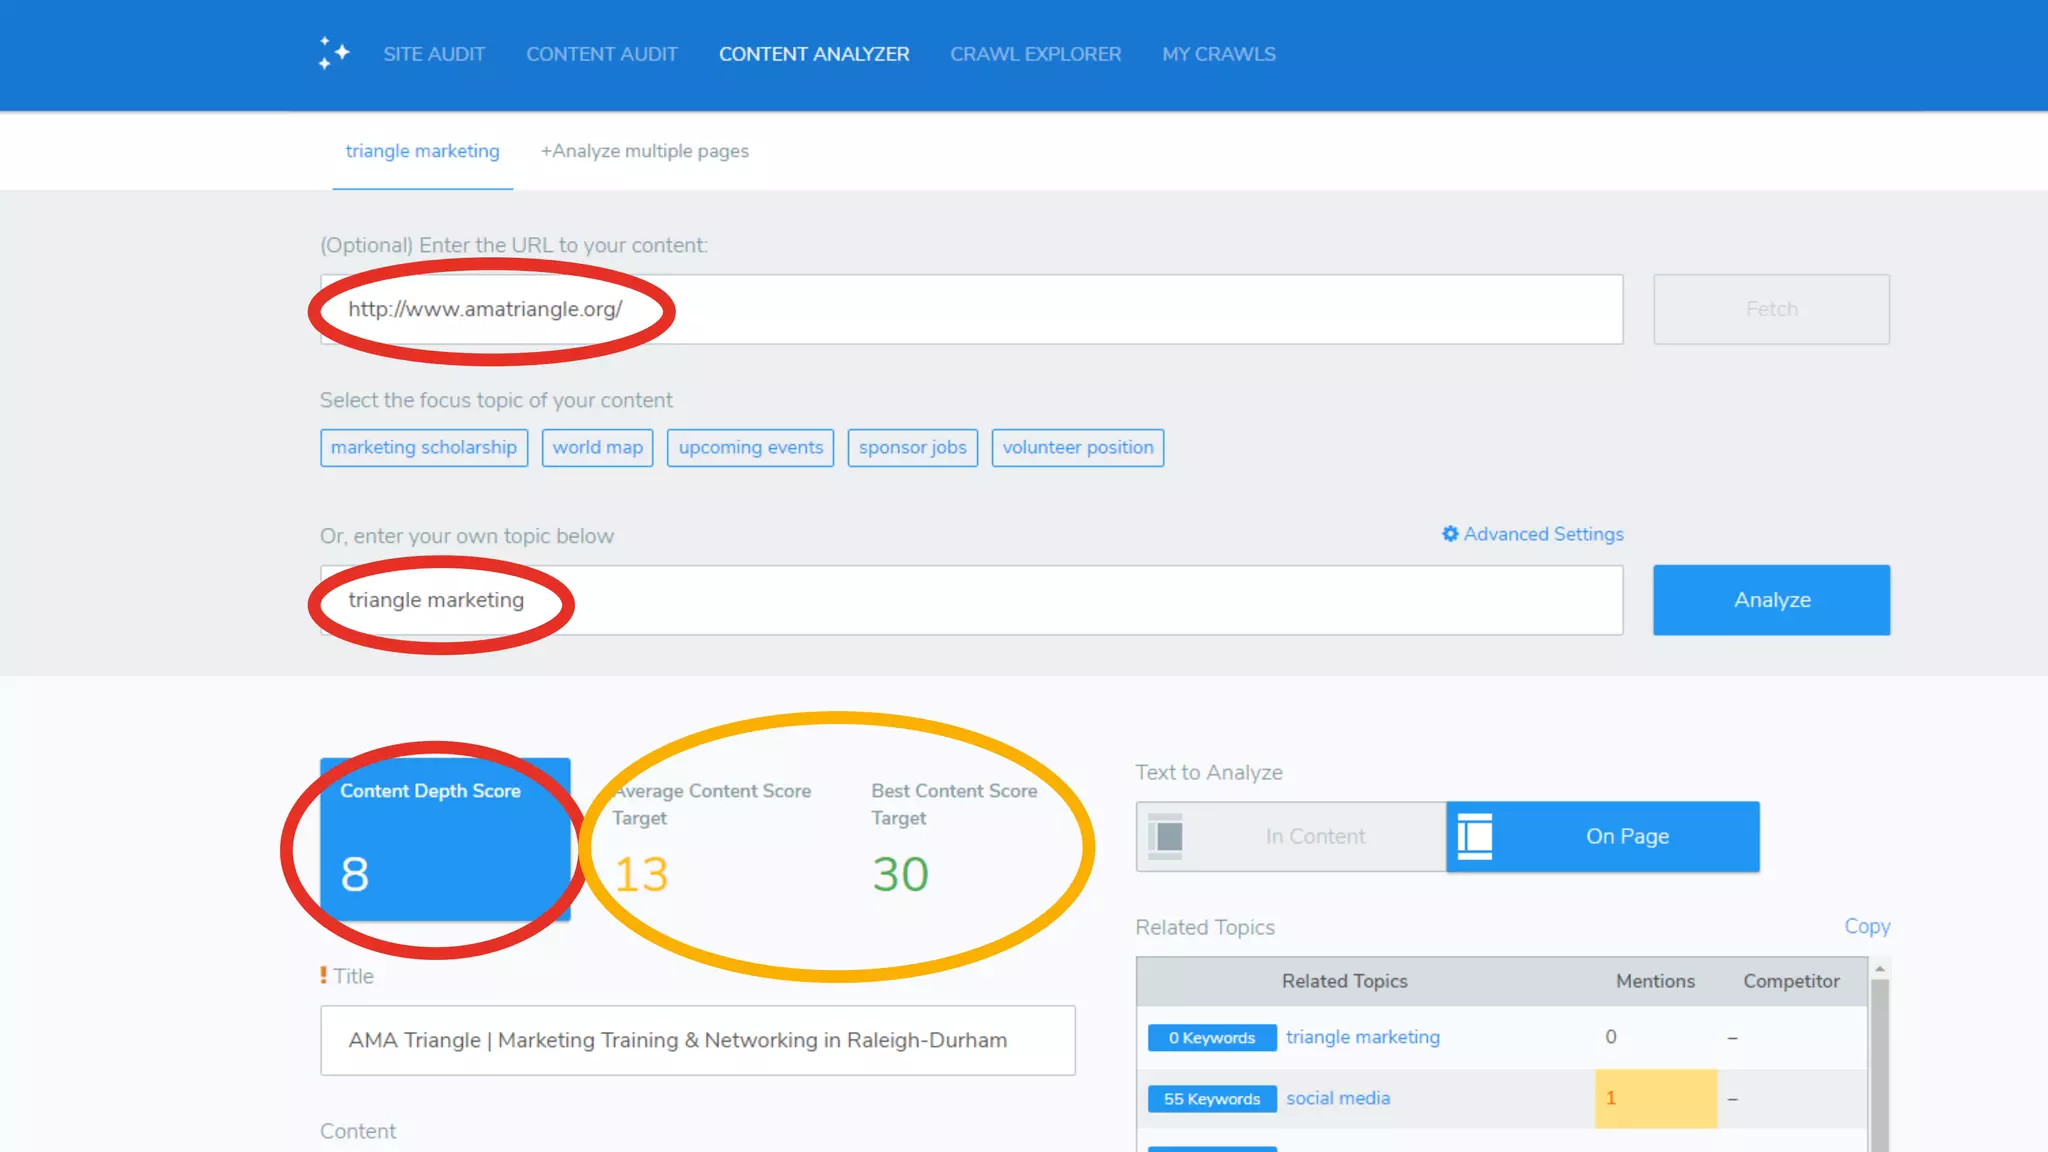The image size is (2048, 1152).
Task: Click the On Page layout icon
Action: tap(1475, 836)
